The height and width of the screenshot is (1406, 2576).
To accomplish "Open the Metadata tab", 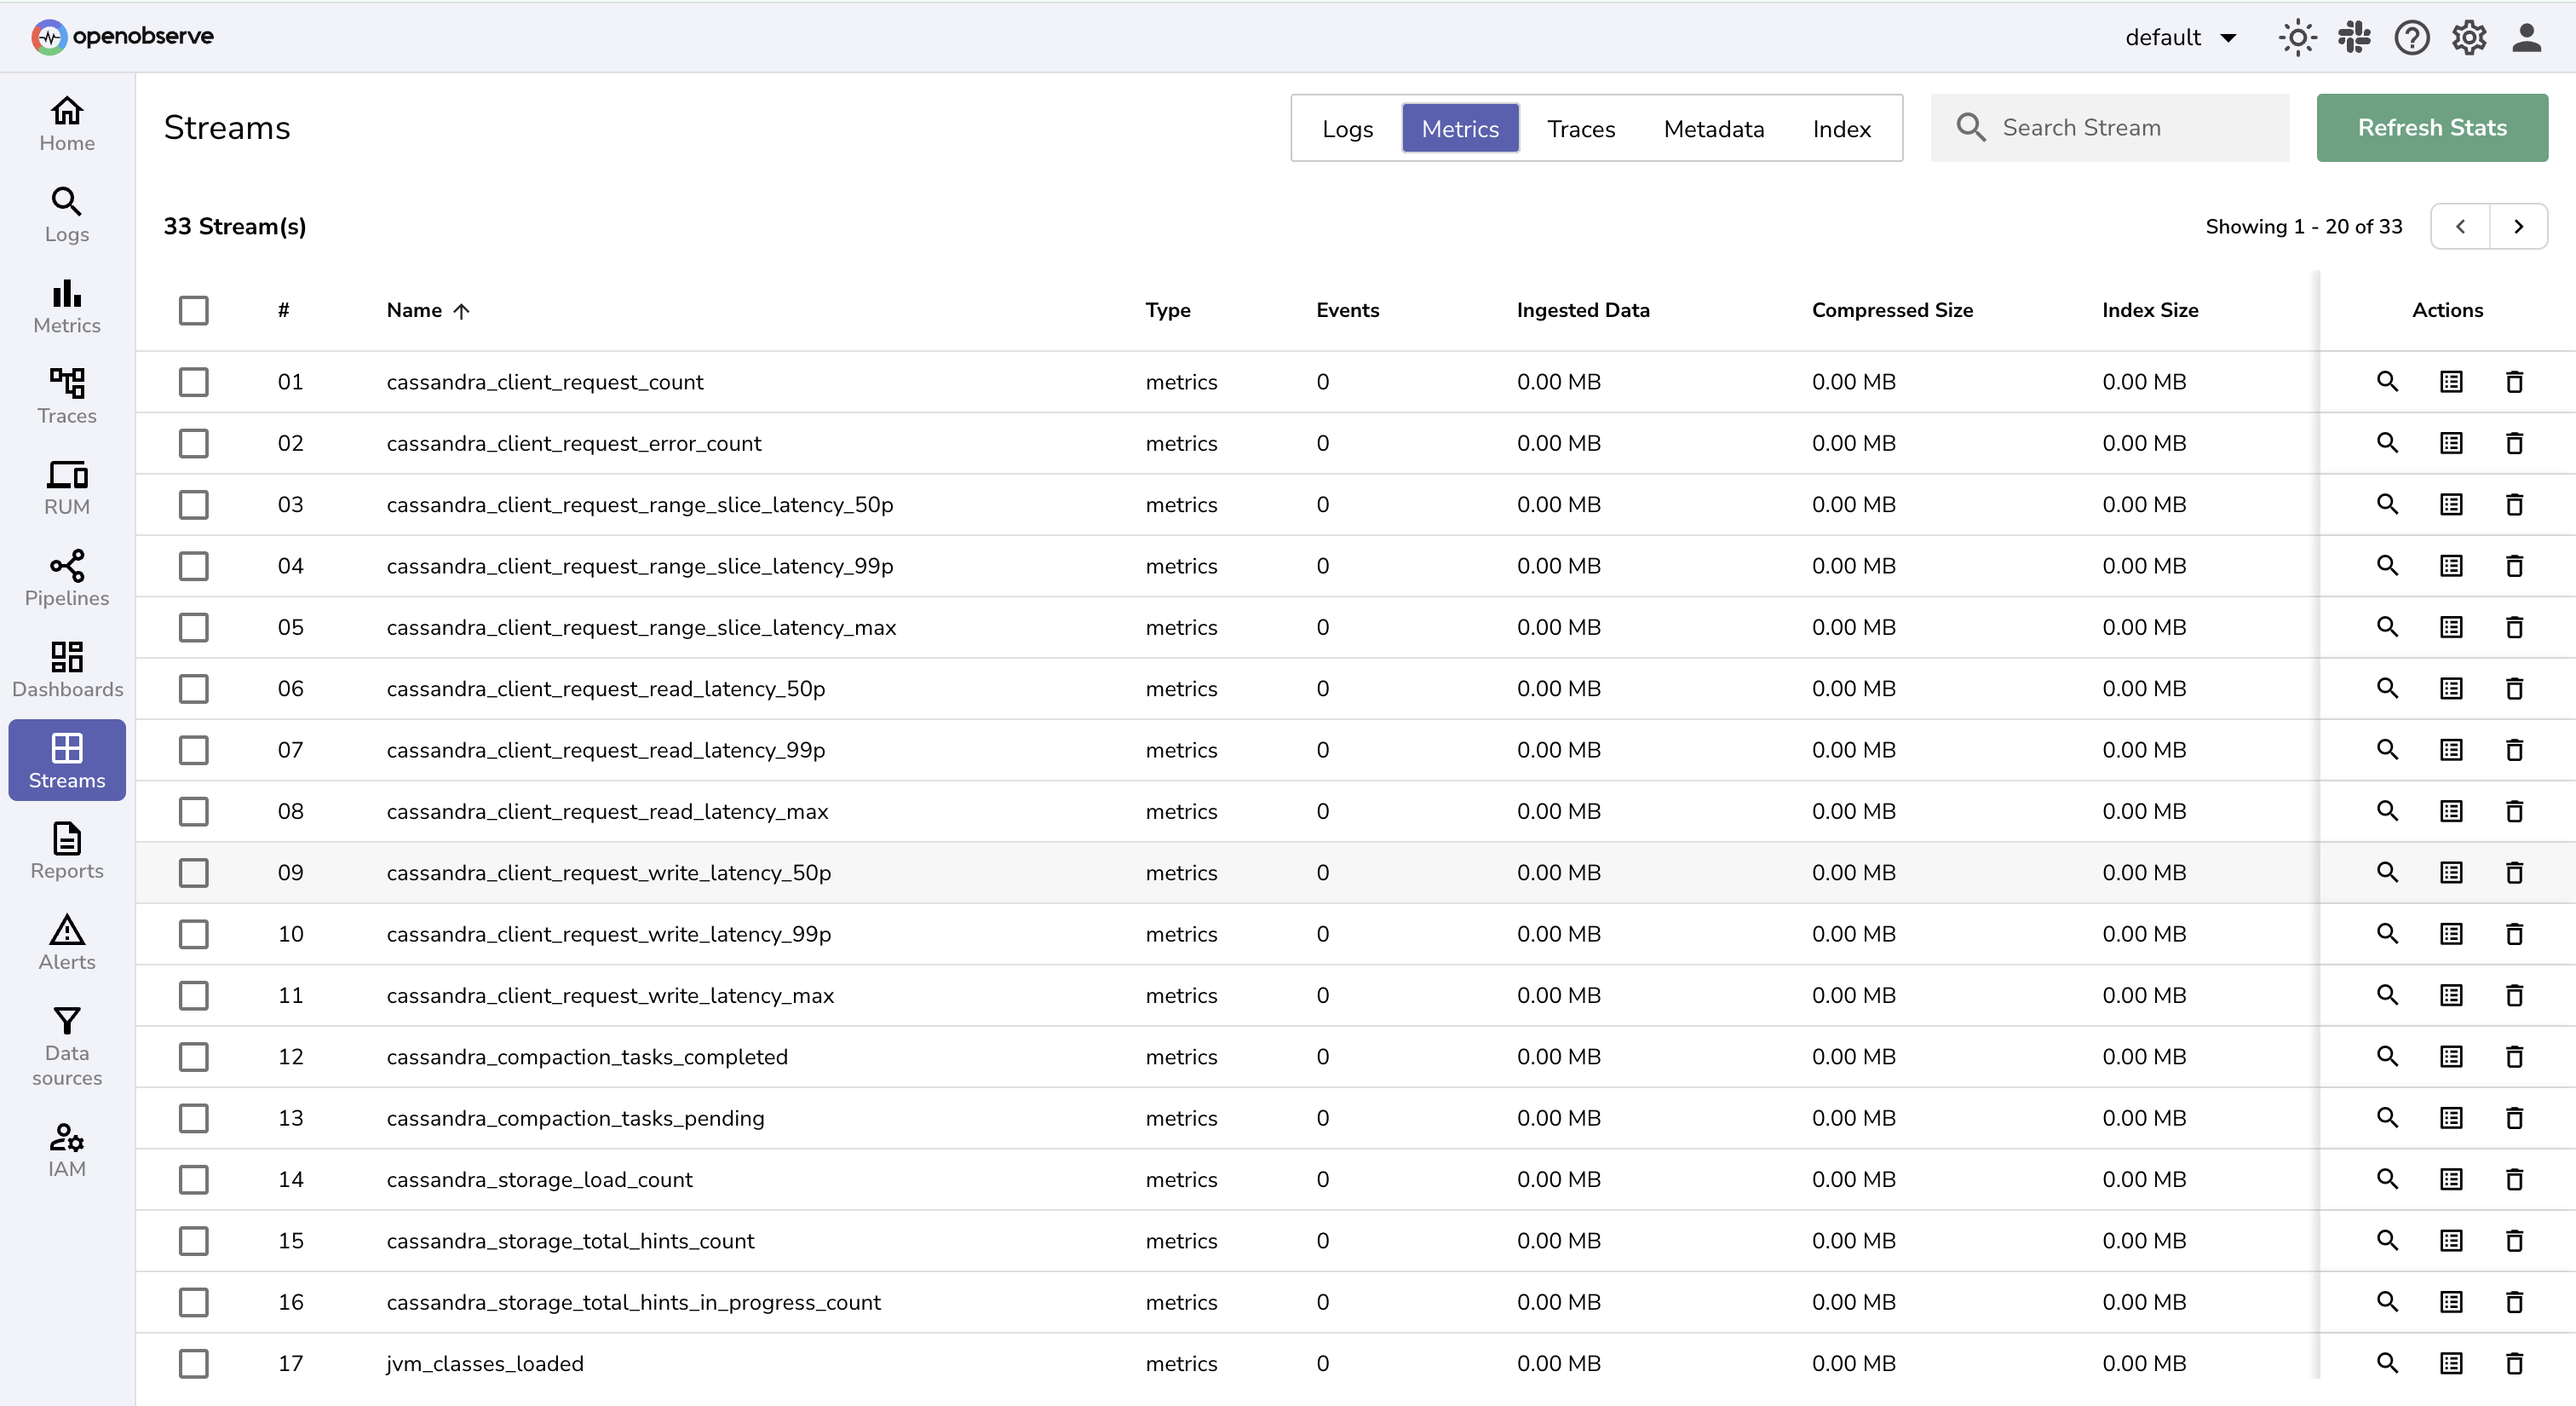I will [x=1713, y=128].
